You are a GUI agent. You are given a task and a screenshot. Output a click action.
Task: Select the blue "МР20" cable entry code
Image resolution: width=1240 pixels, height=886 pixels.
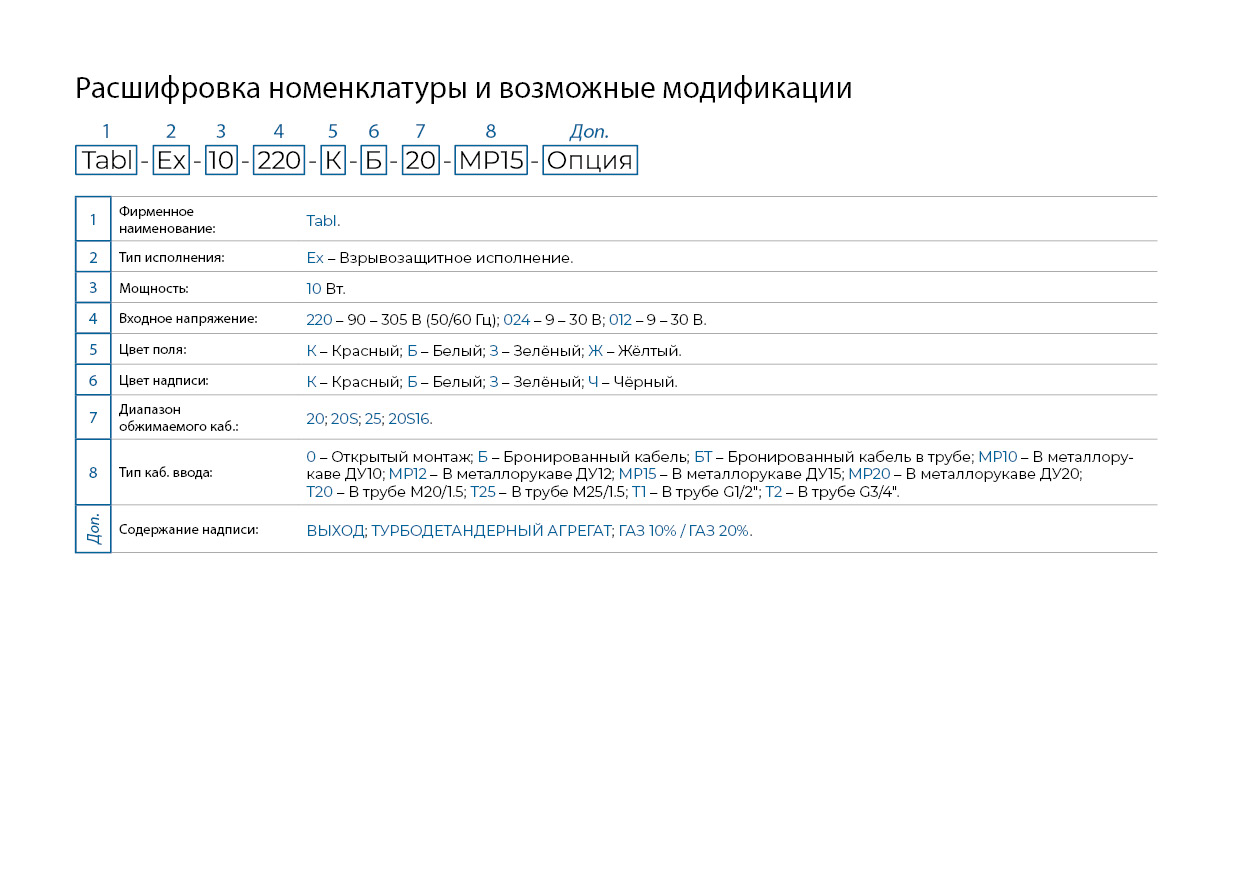coord(869,474)
